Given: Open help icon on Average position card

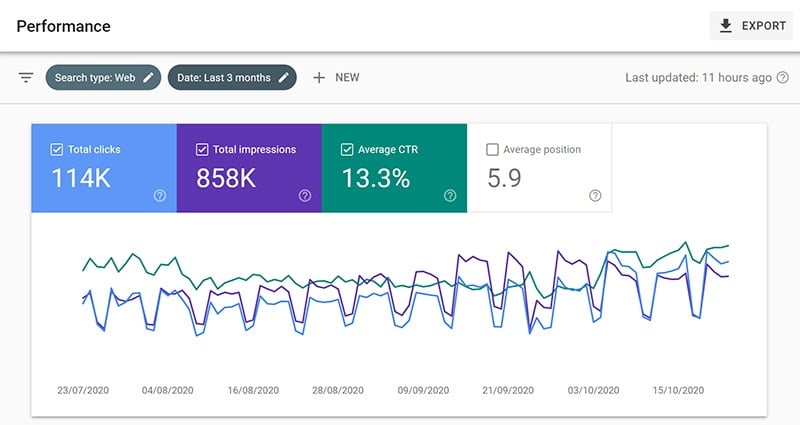Looking at the screenshot, I should 595,195.
